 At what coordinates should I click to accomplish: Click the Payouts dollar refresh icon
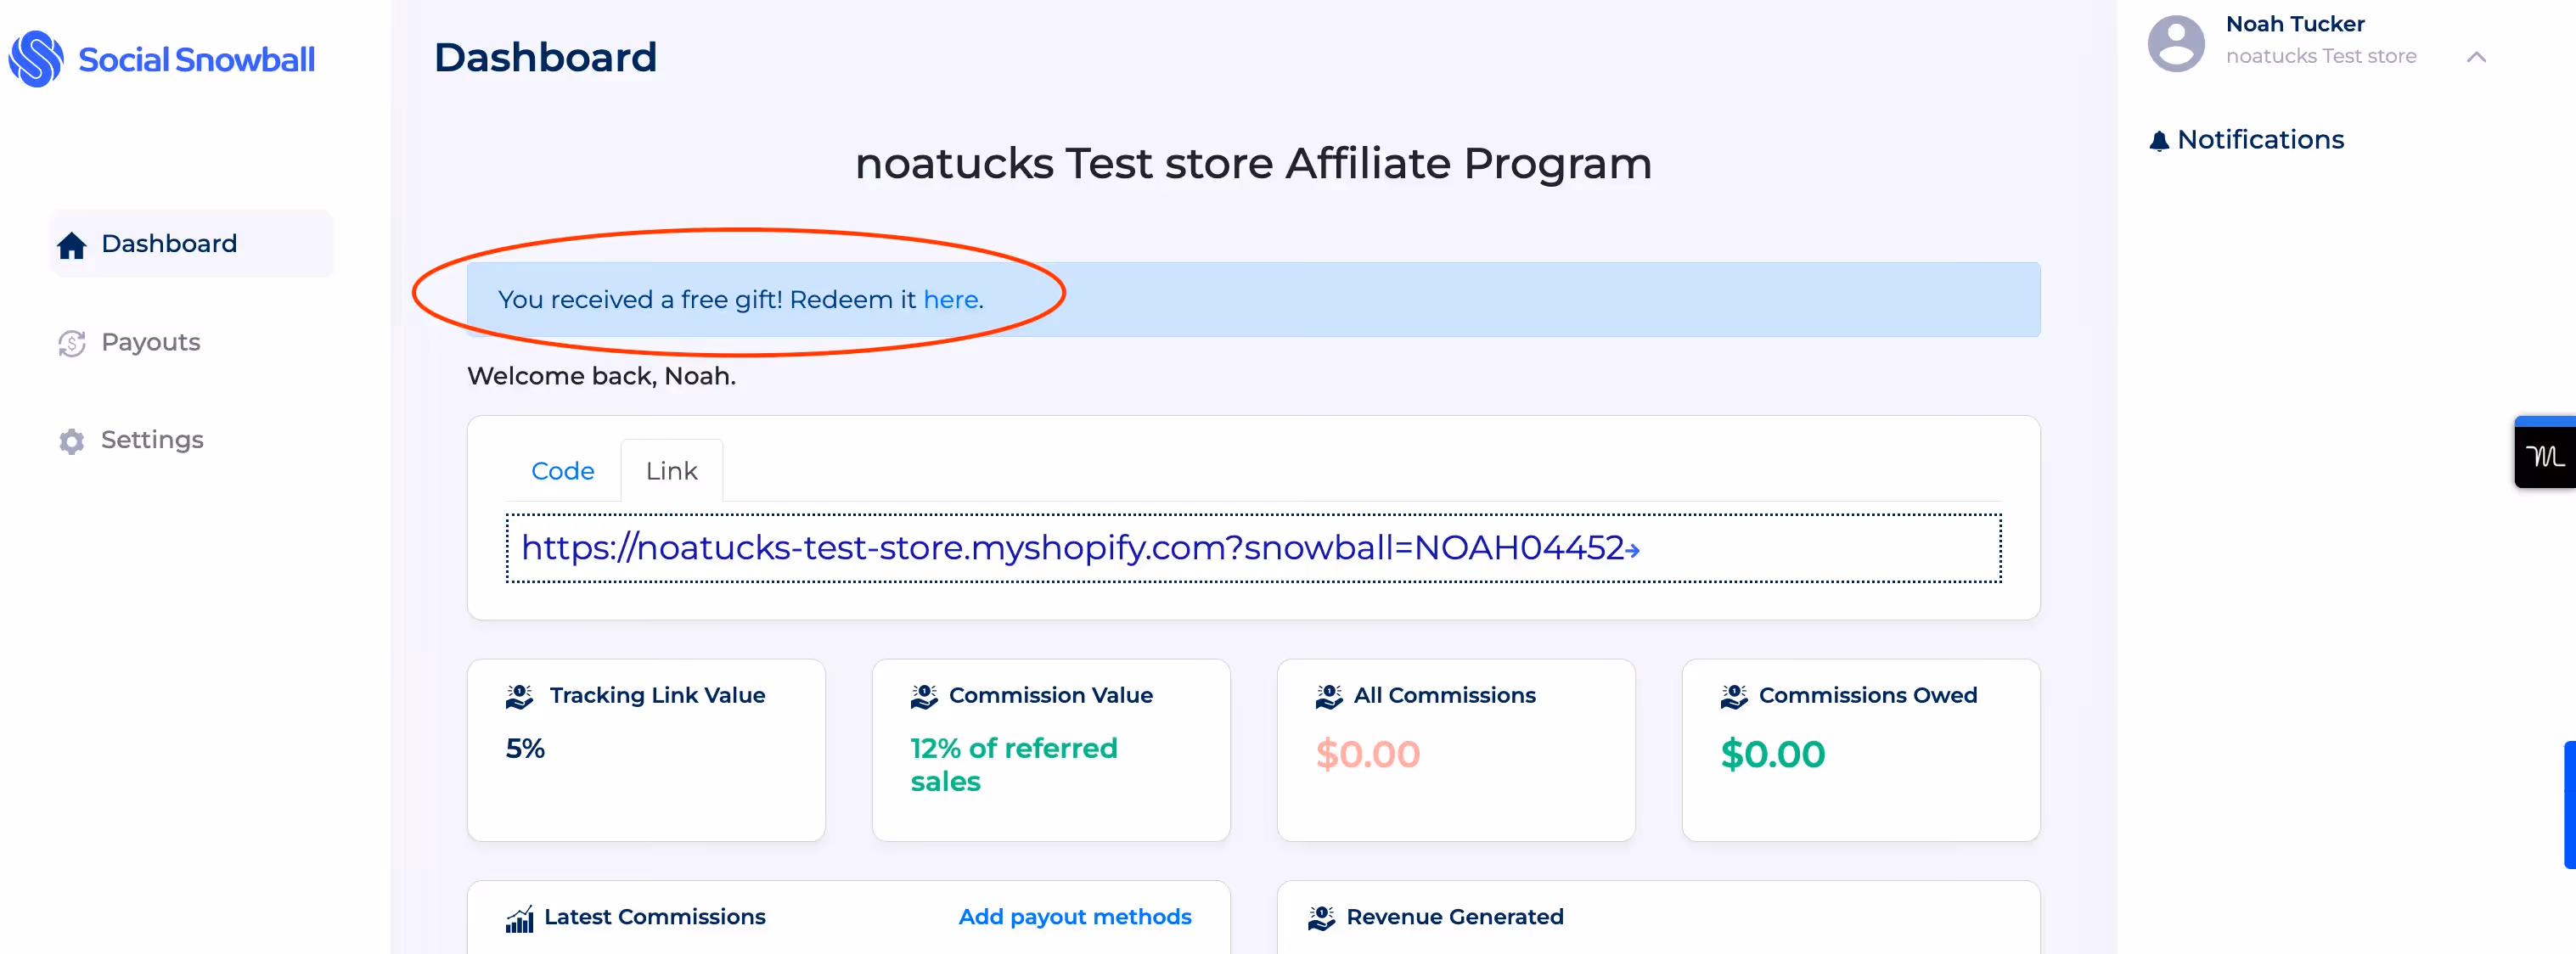tap(71, 343)
